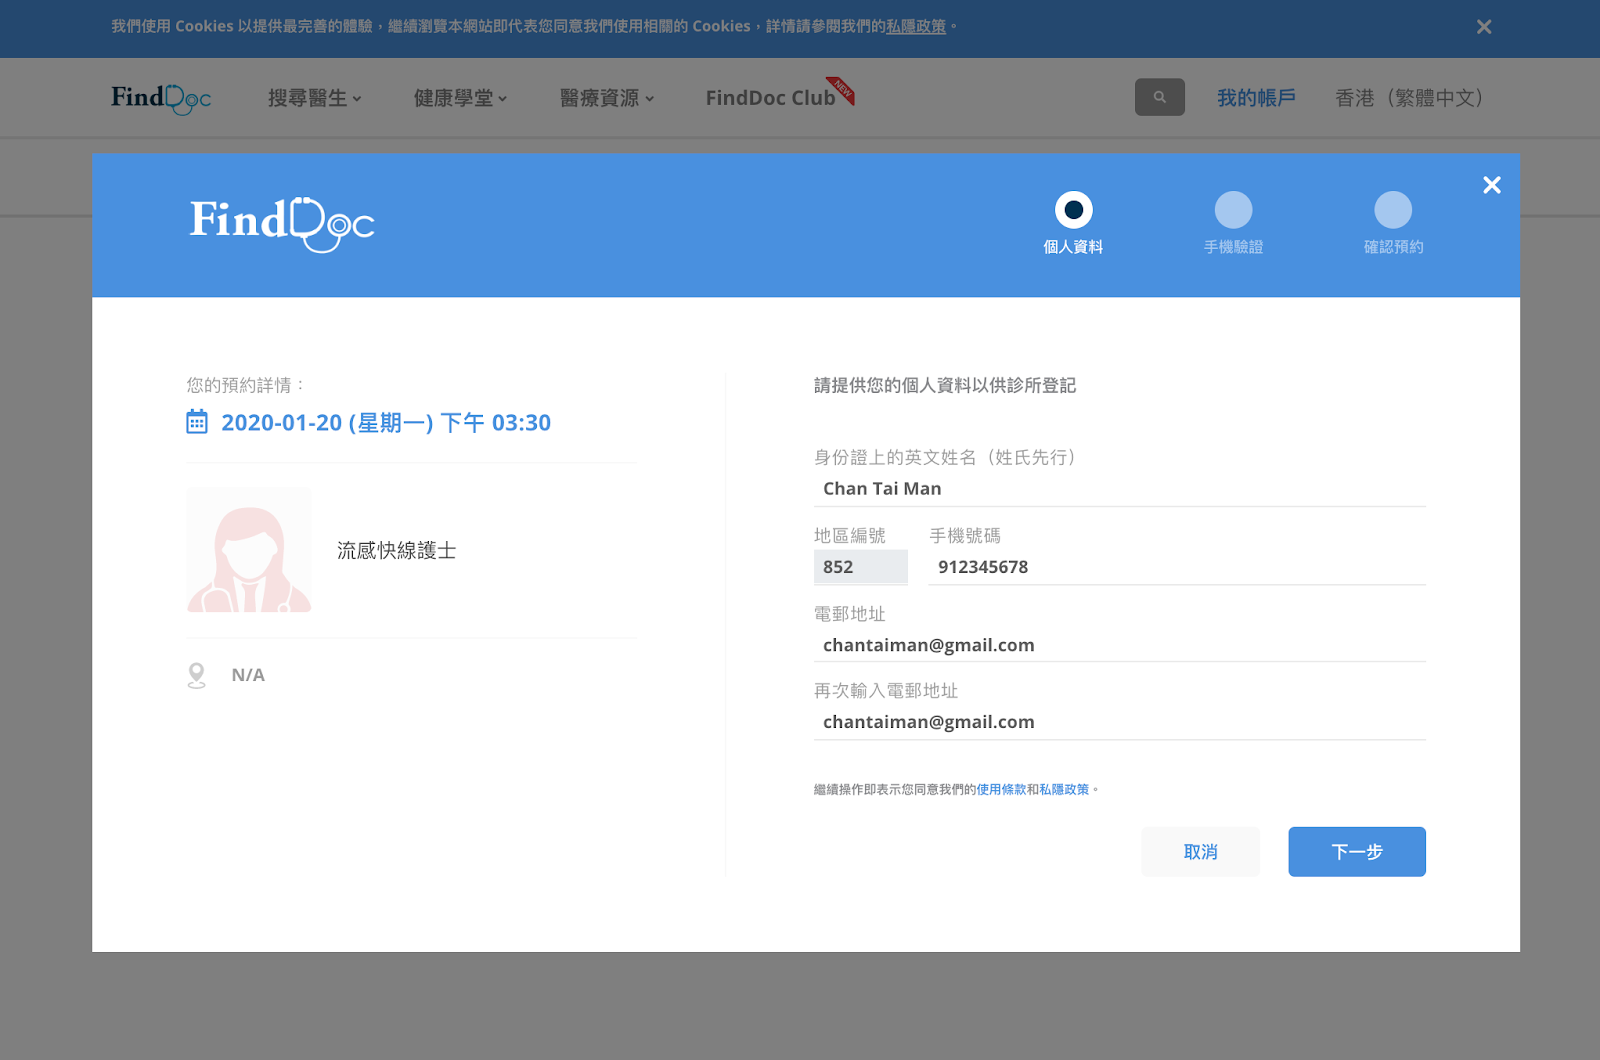Focus the 再次輸入電郵地址 confirm email field
The width and height of the screenshot is (1600, 1060).
tap(1120, 722)
